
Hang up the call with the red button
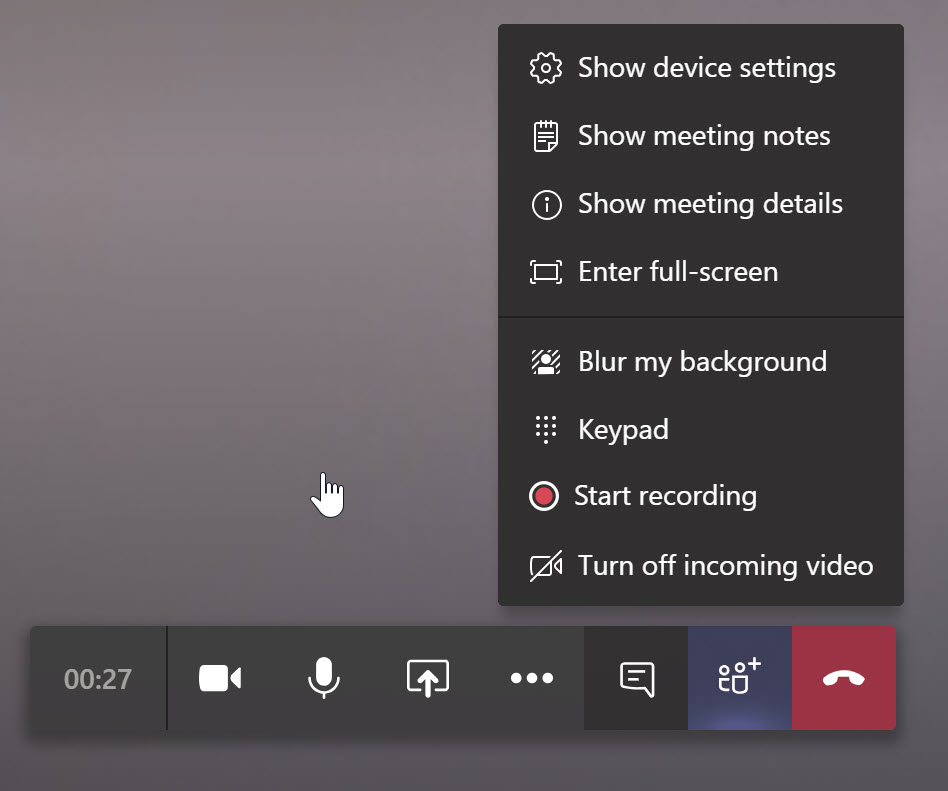843,678
